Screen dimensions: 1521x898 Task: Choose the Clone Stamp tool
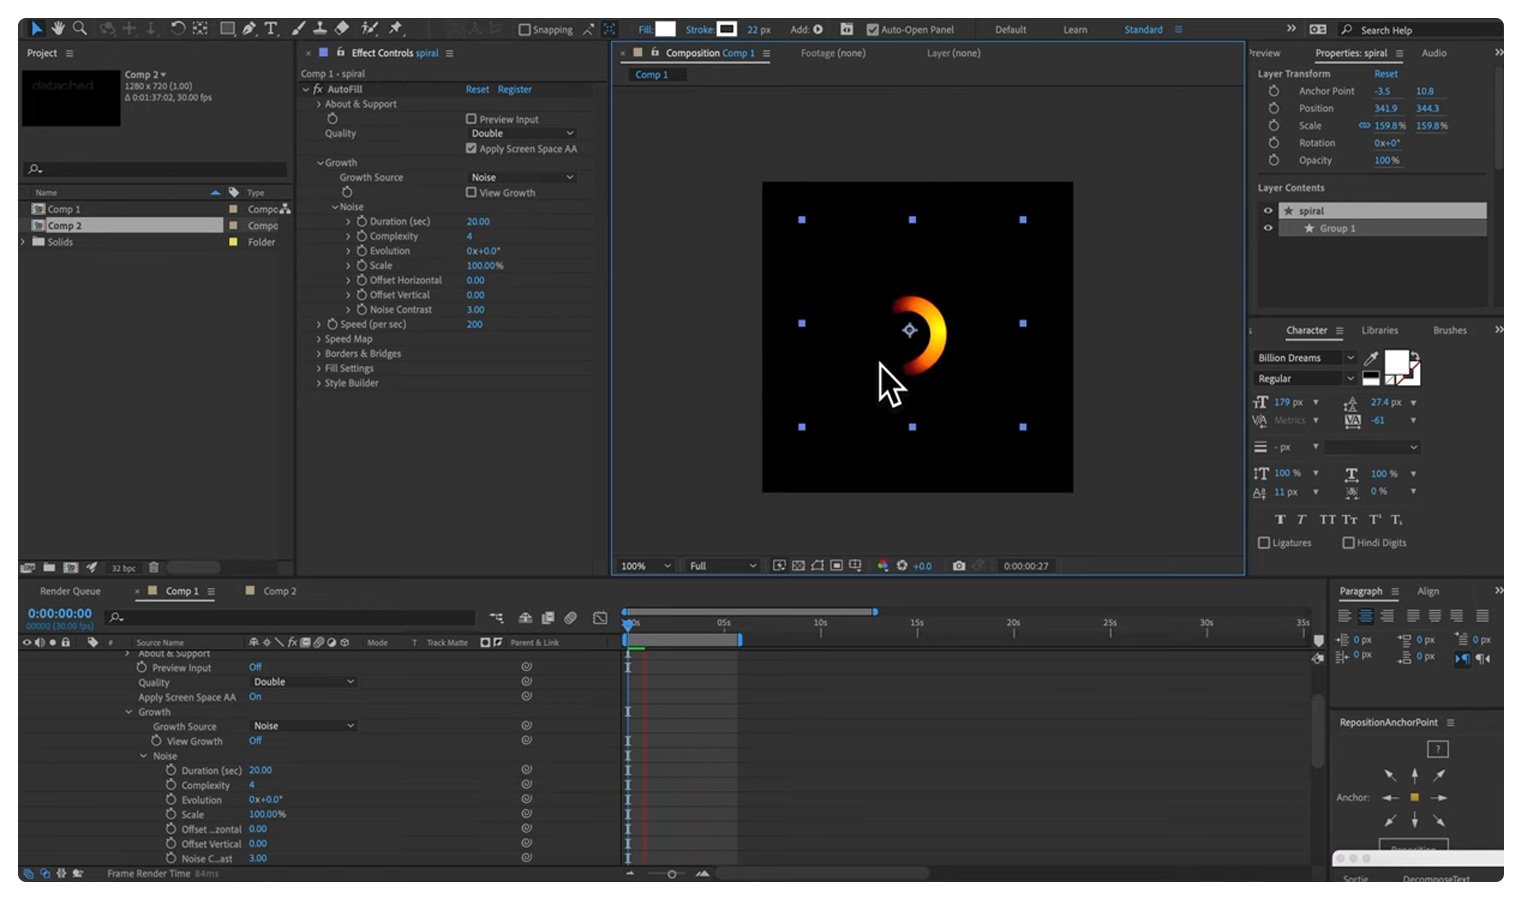tap(320, 28)
